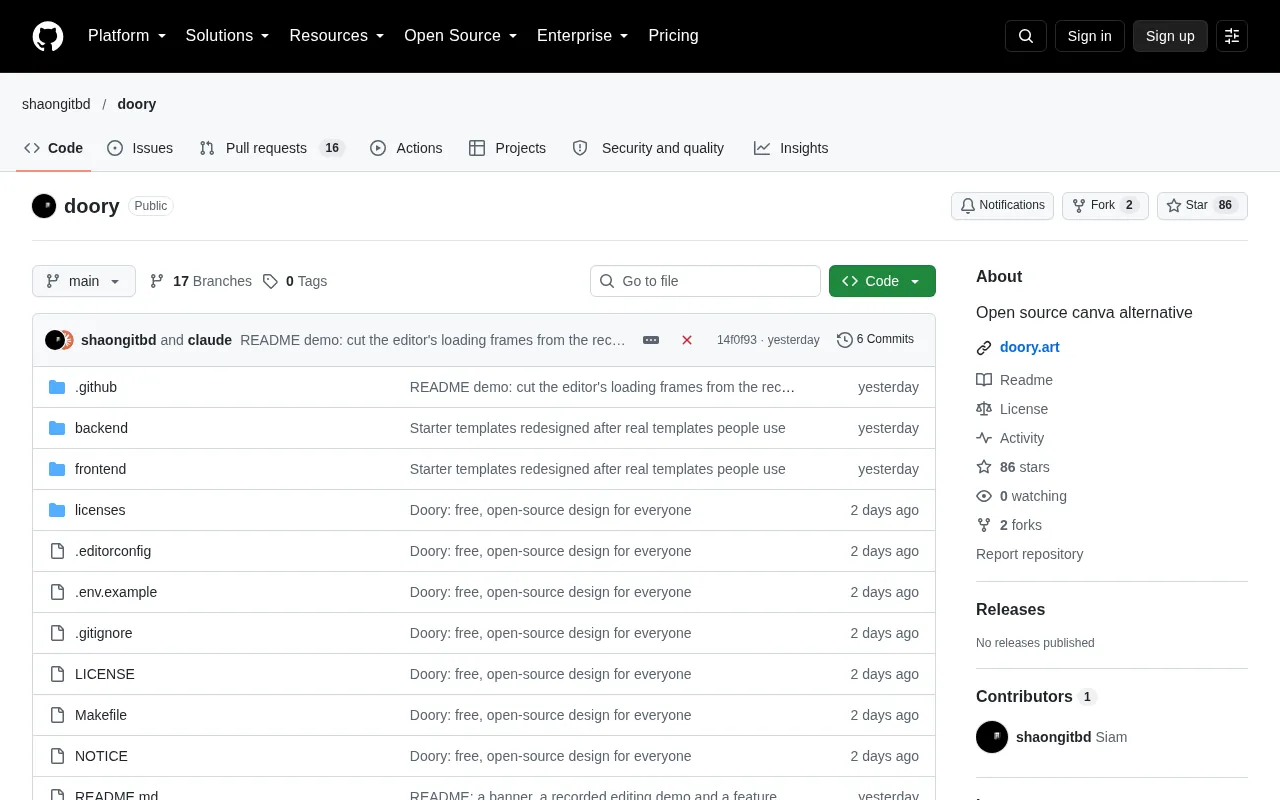The width and height of the screenshot is (1280, 800).
Task: Click the contributor shaongitbd avatar
Action: 992,737
